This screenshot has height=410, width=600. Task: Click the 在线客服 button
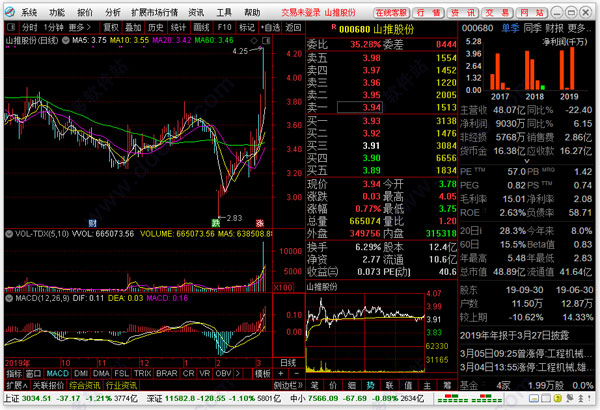pos(391,13)
